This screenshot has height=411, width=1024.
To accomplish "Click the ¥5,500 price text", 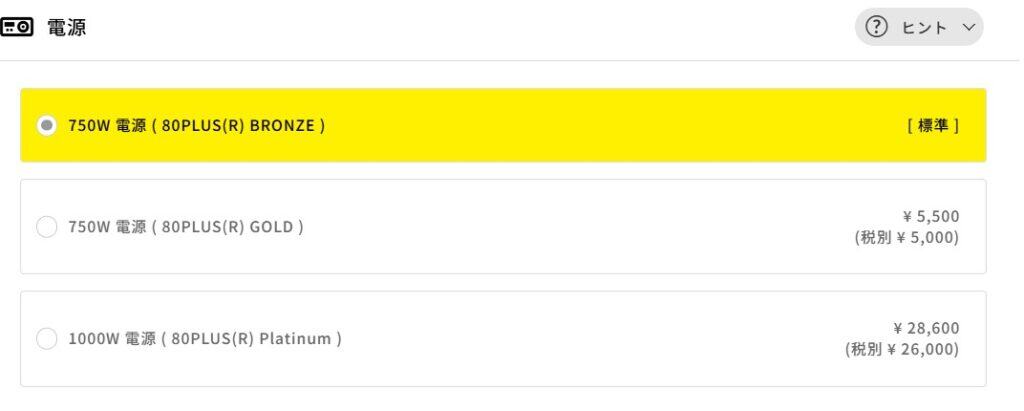I will click(x=931, y=216).
